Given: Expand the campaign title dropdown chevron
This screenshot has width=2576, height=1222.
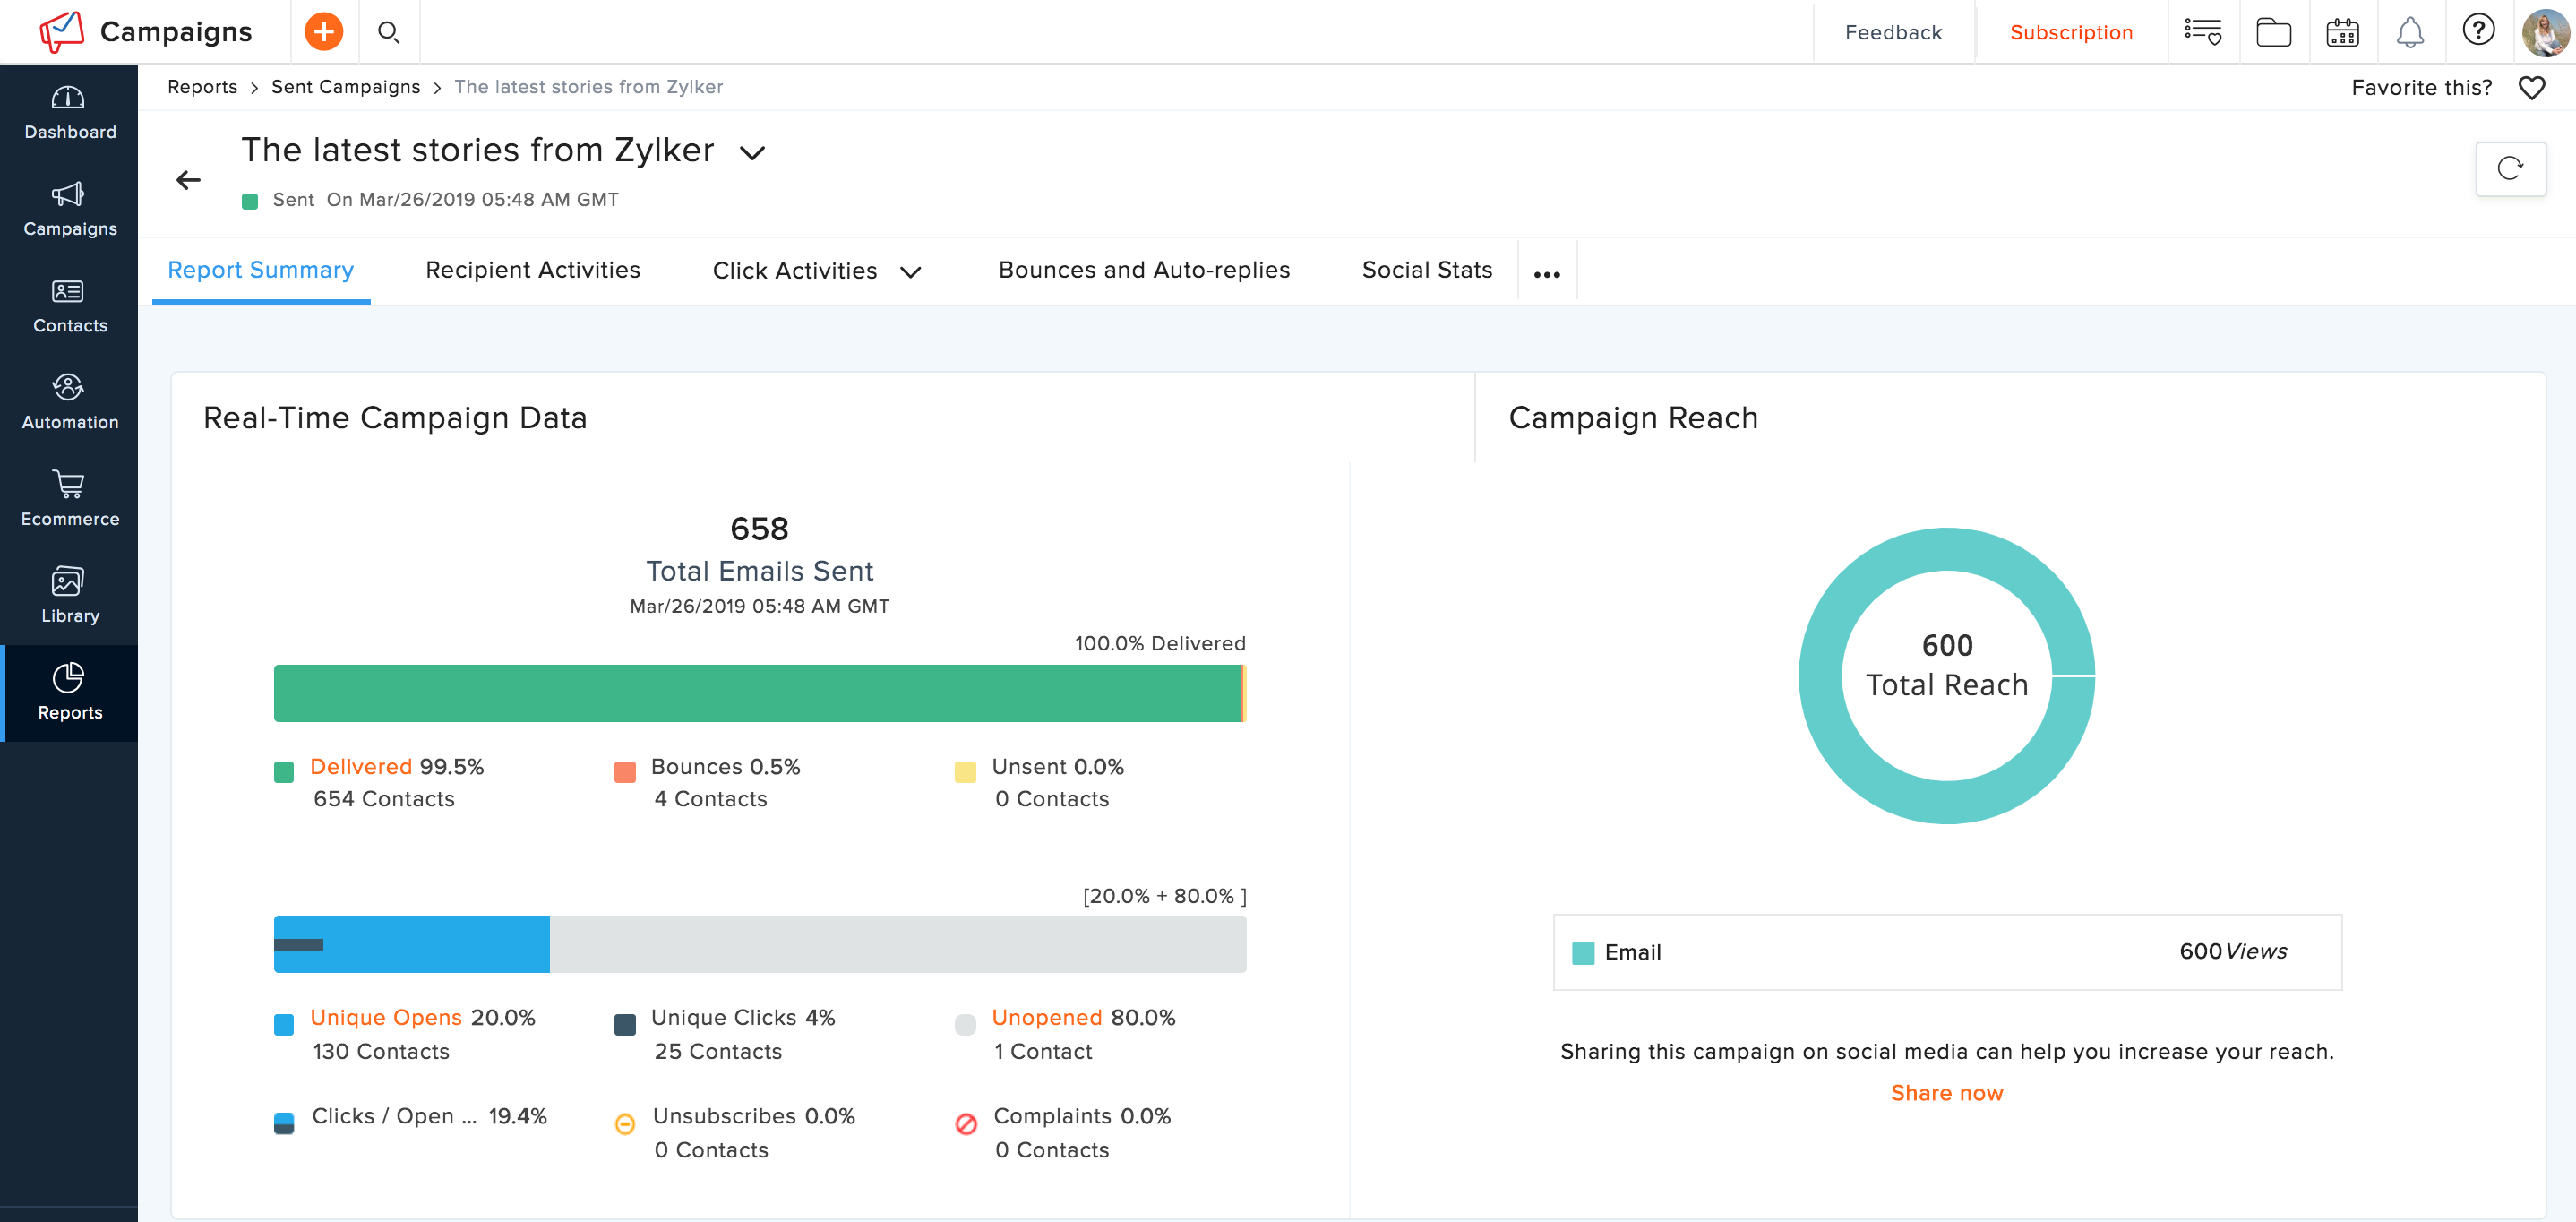Looking at the screenshot, I should pyautogui.click(x=752, y=153).
